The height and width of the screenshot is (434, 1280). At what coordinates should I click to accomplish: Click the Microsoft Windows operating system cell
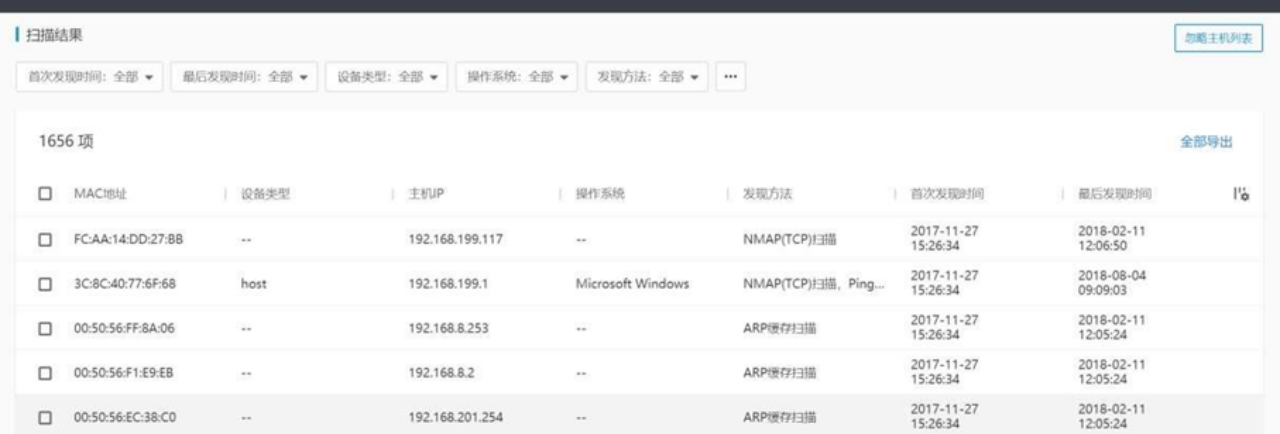pyautogui.click(x=631, y=283)
